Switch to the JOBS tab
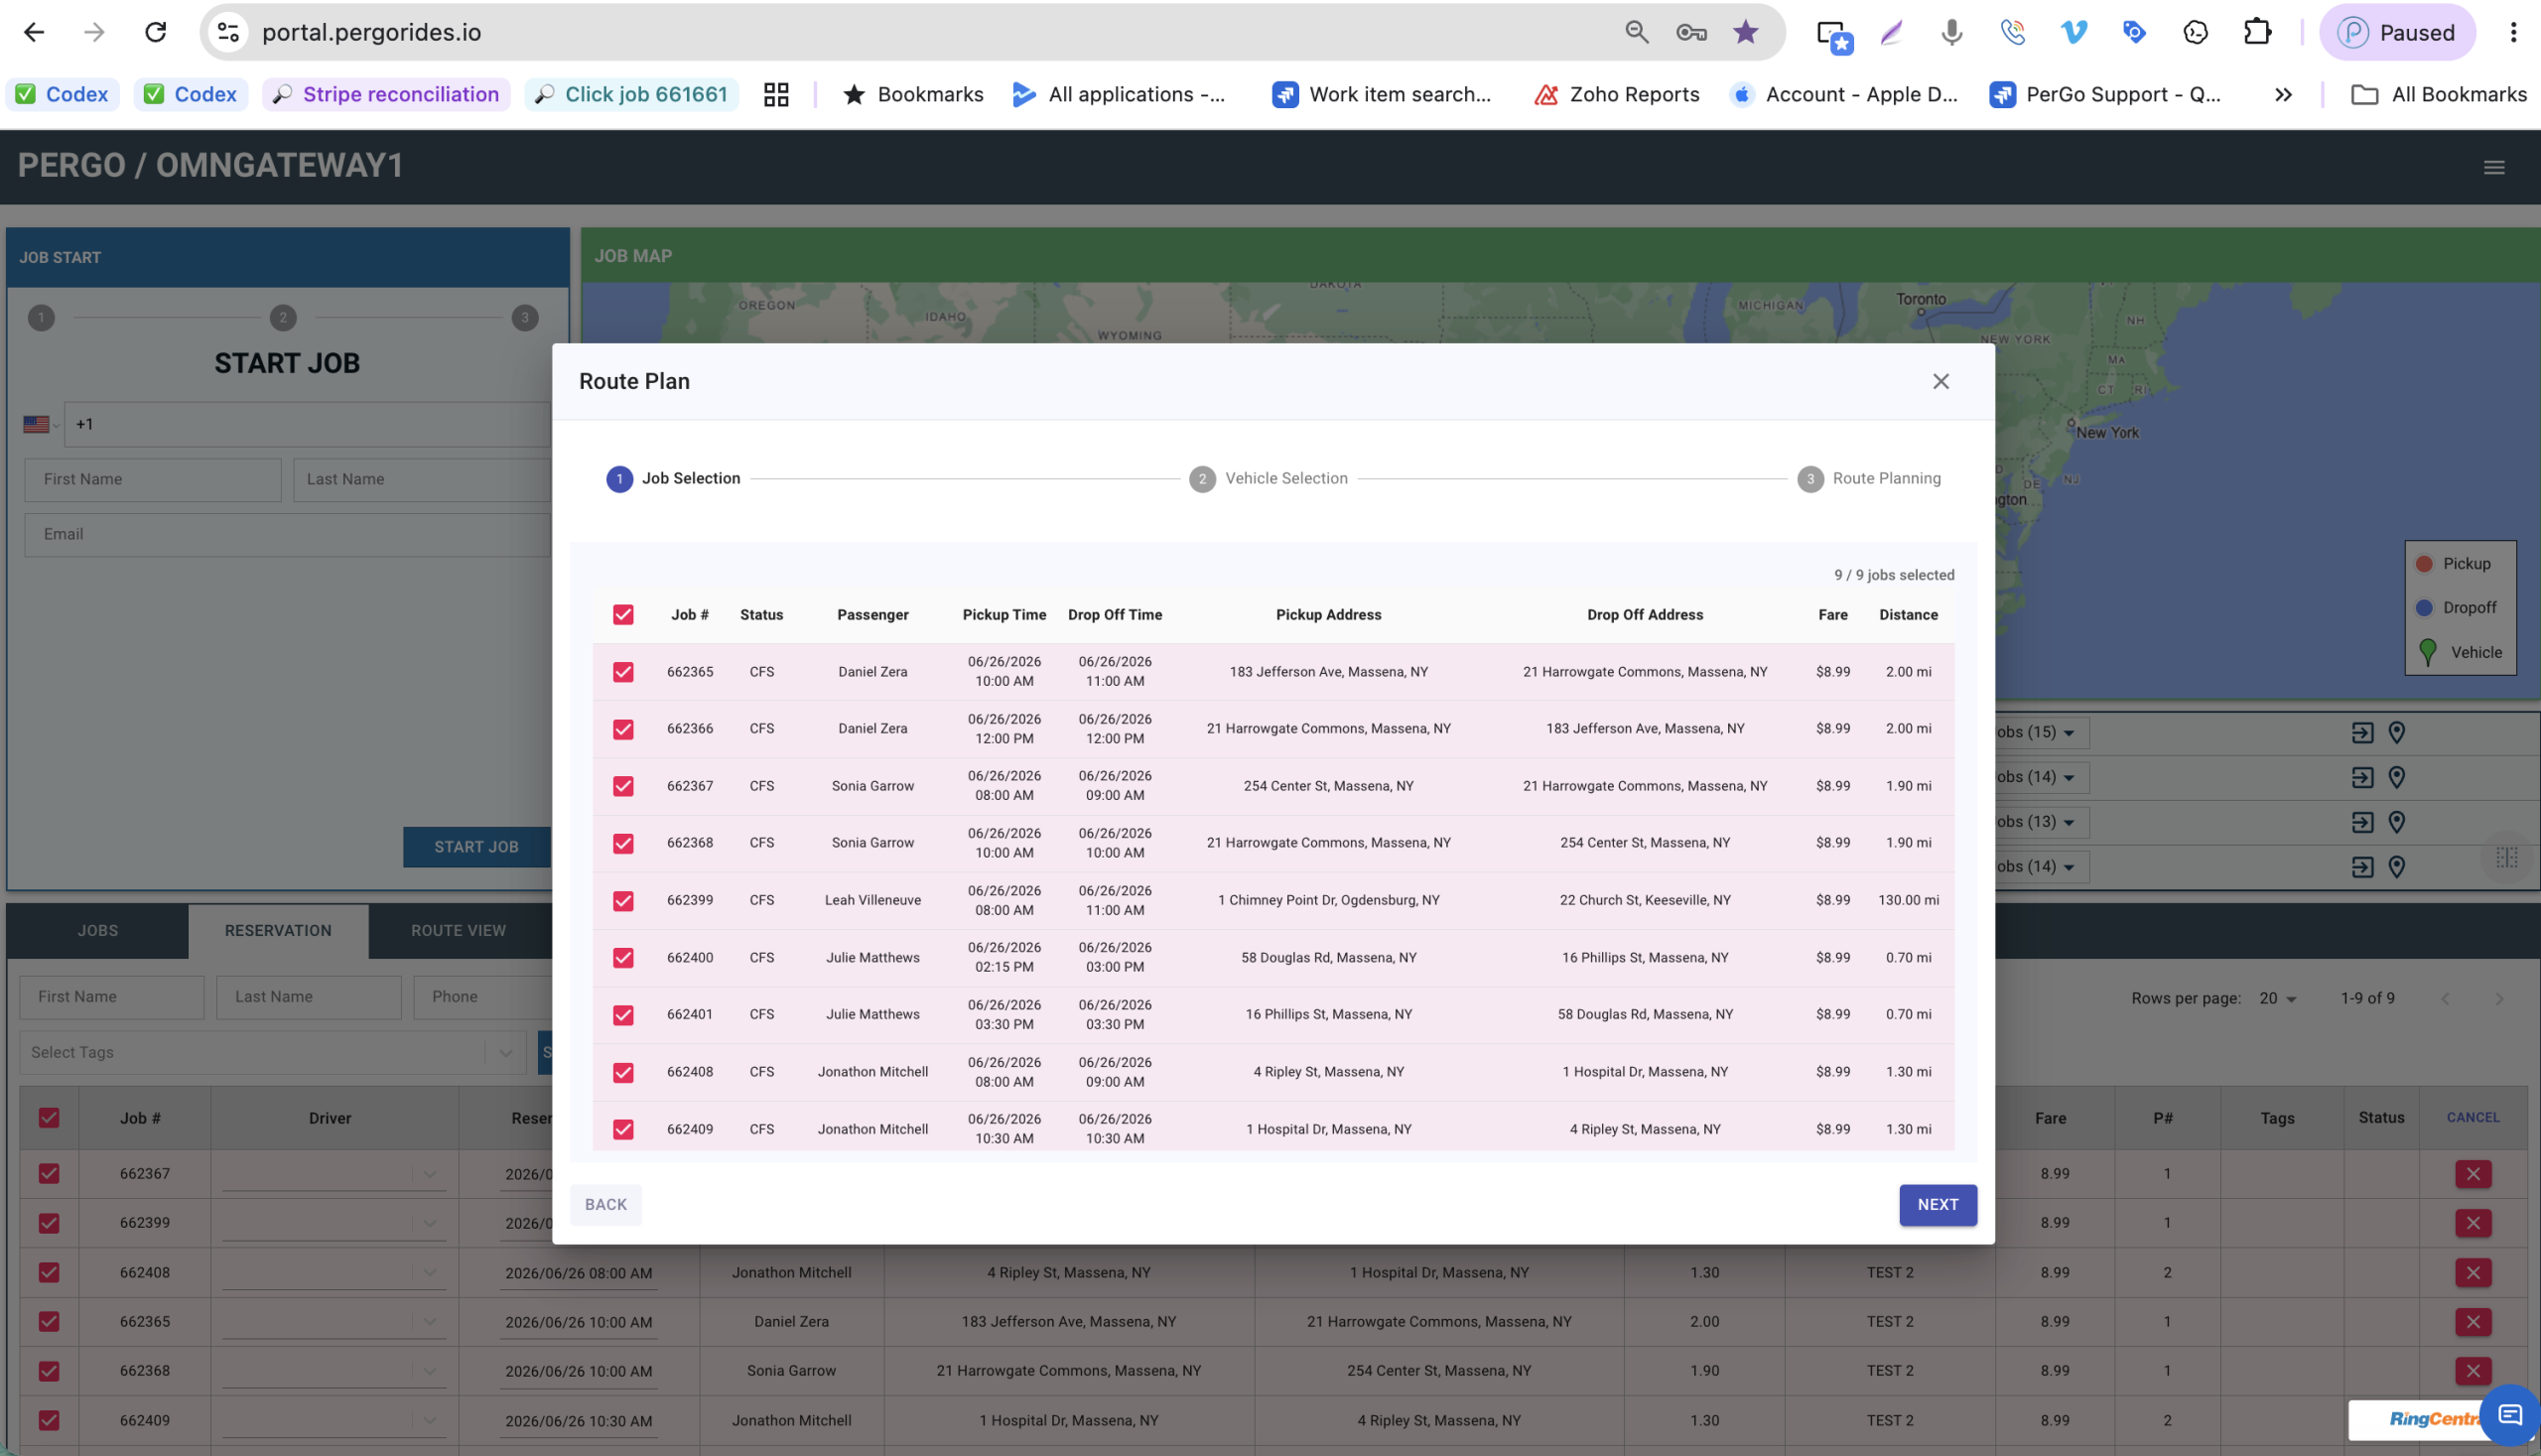 tap(98, 931)
